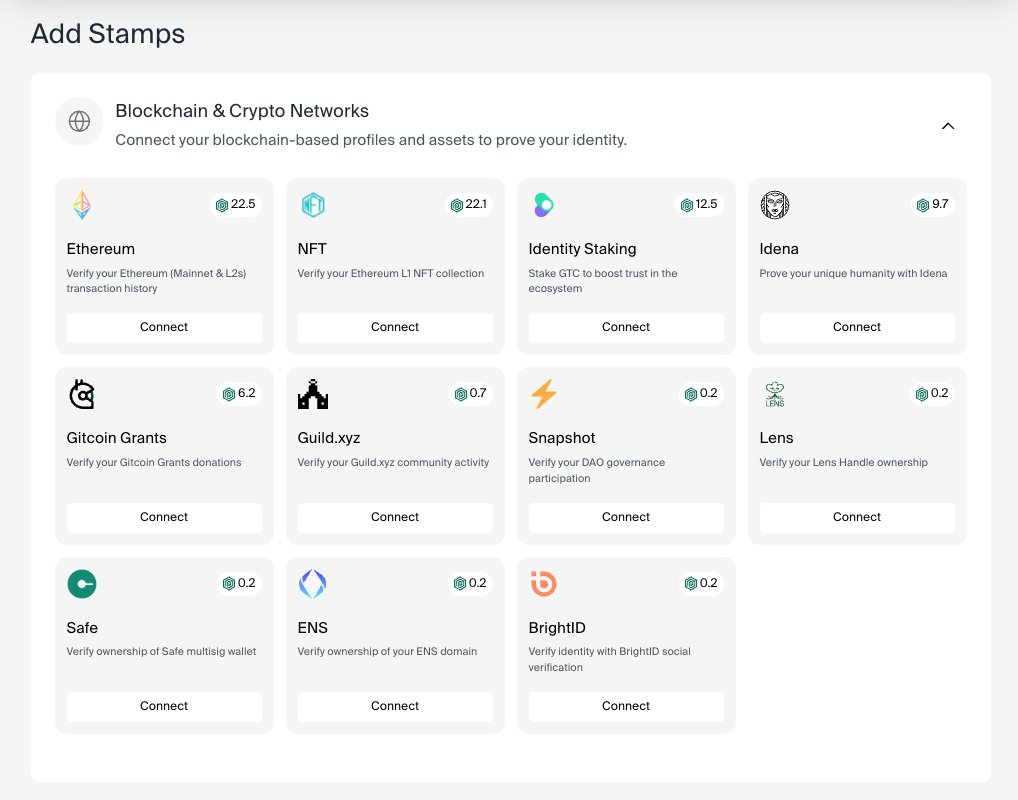
Task: Click 'Verify your Ethereum L1 NFT collection' description
Action: tap(391, 273)
